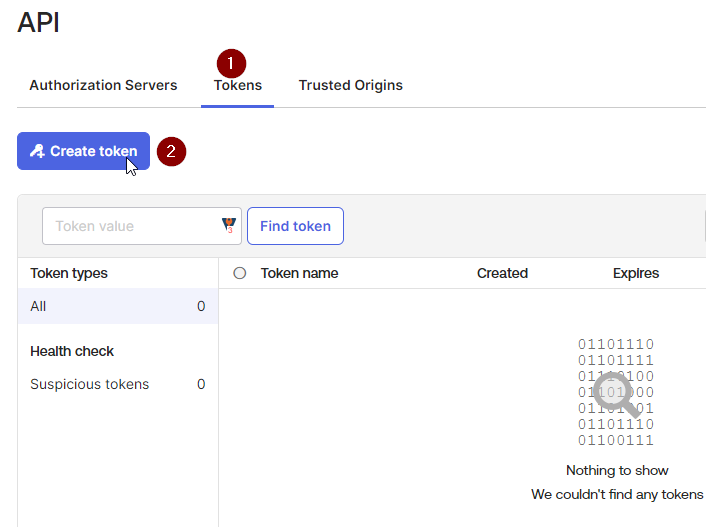The height and width of the screenshot is (527, 706).
Task: Sort by Token name column header
Action: pos(299,273)
